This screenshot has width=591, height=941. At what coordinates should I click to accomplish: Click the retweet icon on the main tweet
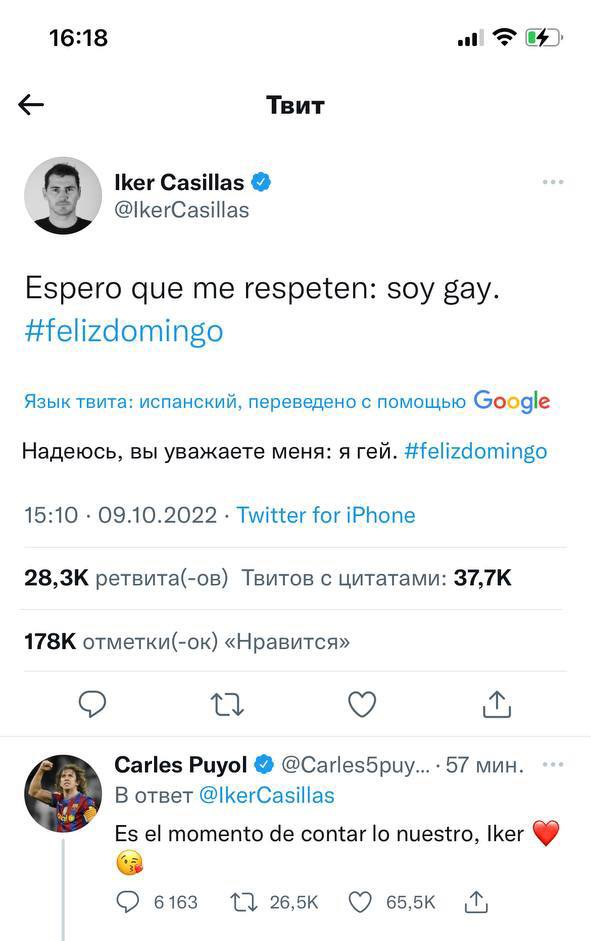click(x=227, y=704)
